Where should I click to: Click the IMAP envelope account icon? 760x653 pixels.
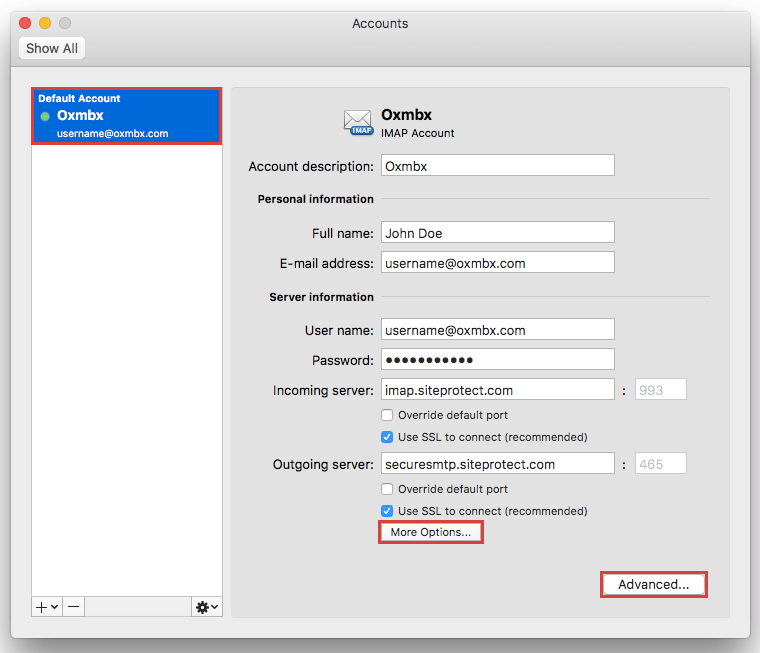[x=358, y=123]
